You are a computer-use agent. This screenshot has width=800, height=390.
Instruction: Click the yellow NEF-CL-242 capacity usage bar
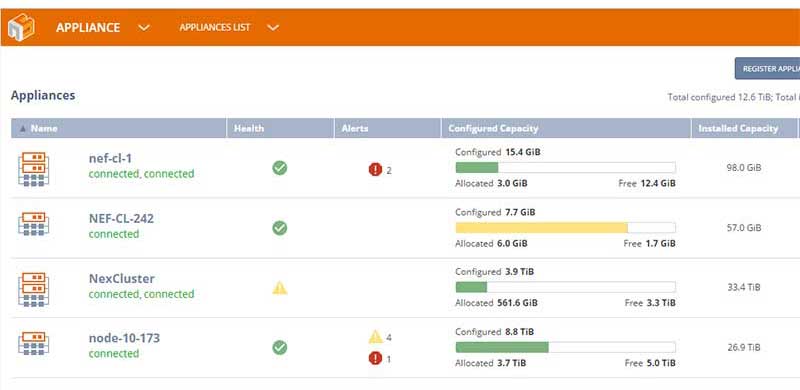click(565, 228)
